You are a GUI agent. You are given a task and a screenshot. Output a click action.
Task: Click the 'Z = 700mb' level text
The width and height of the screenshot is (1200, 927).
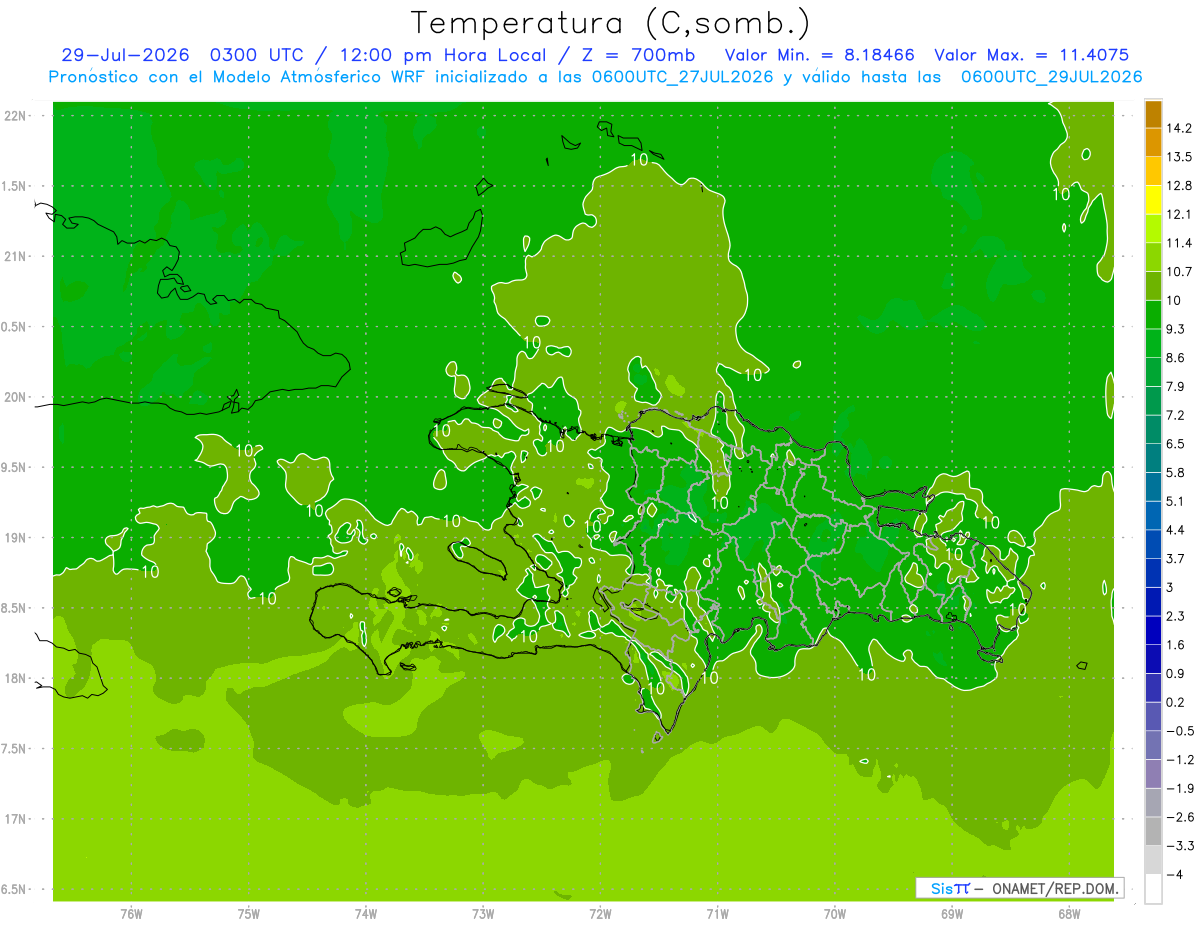[638, 55]
